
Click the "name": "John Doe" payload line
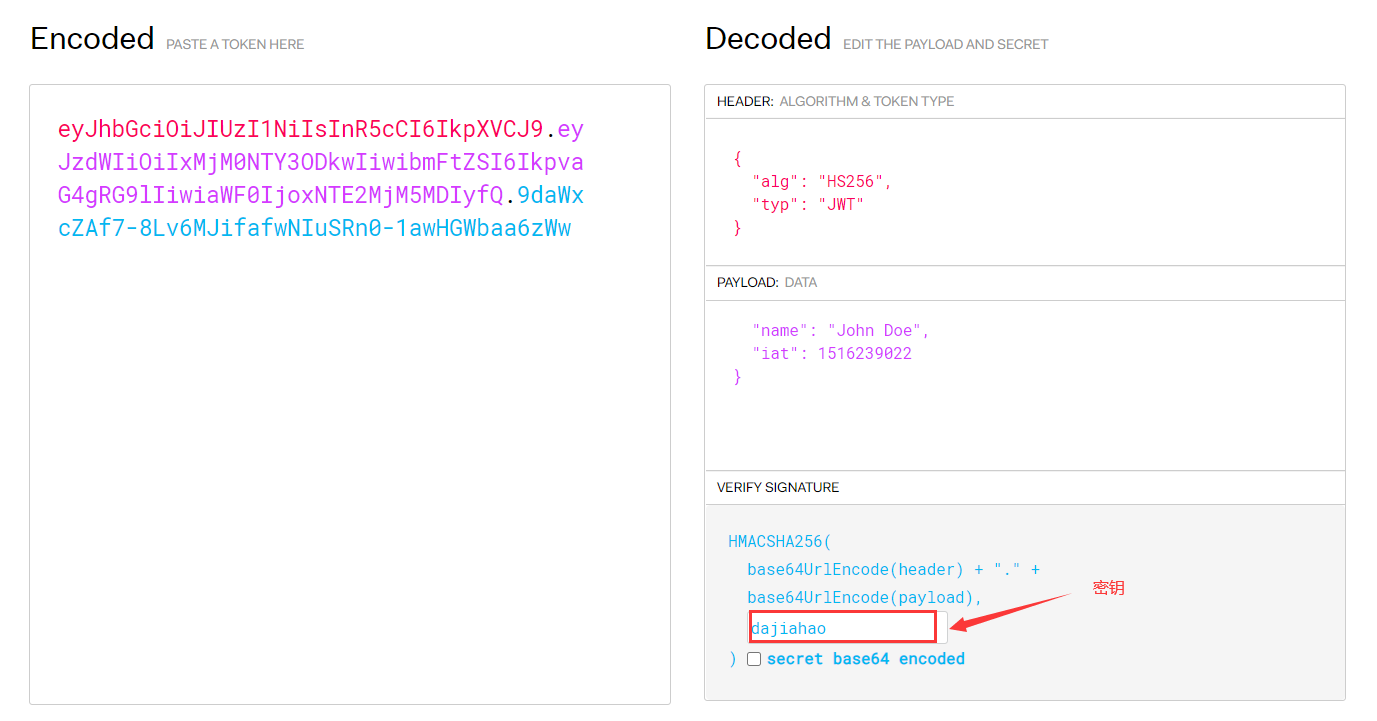pos(841,330)
